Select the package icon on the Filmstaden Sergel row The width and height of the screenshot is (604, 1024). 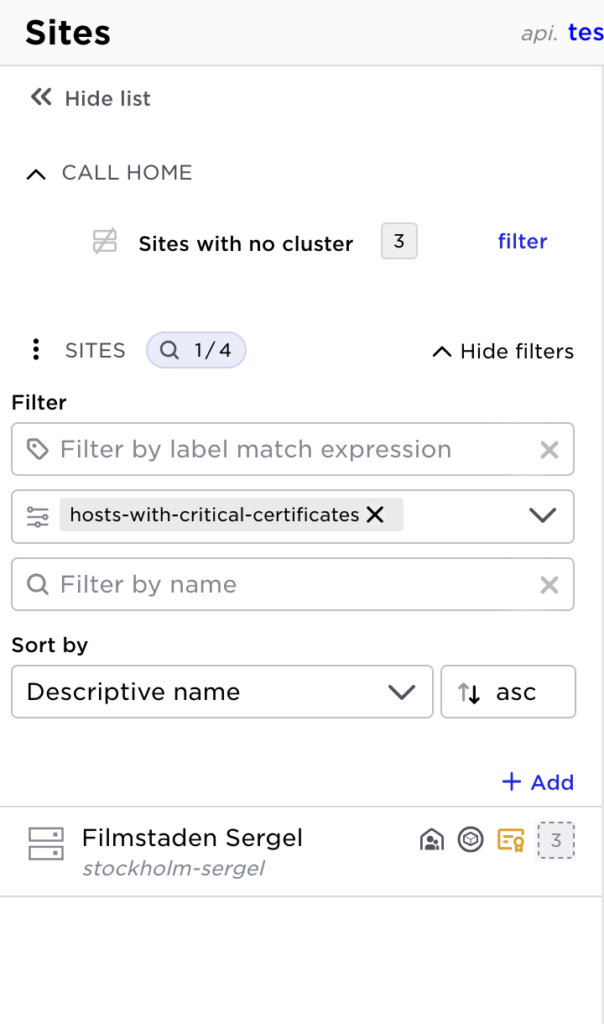tap(470, 840)
